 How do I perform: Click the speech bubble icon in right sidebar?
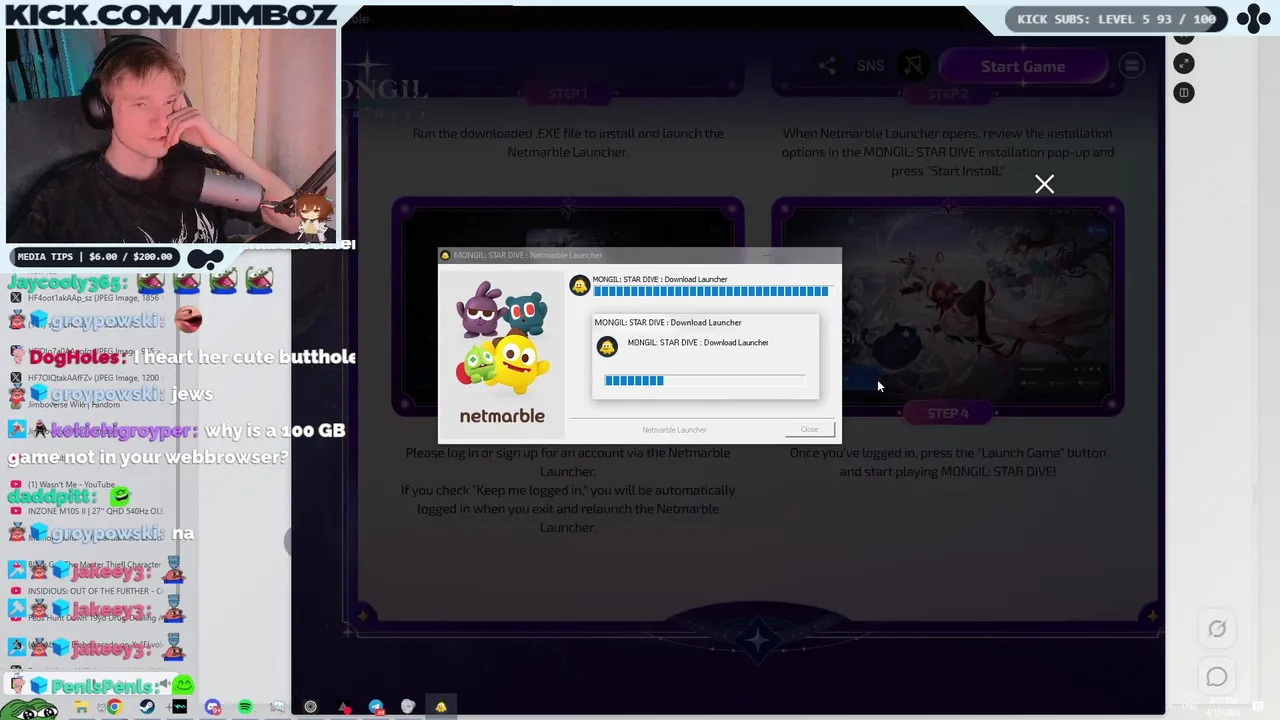1216,677
